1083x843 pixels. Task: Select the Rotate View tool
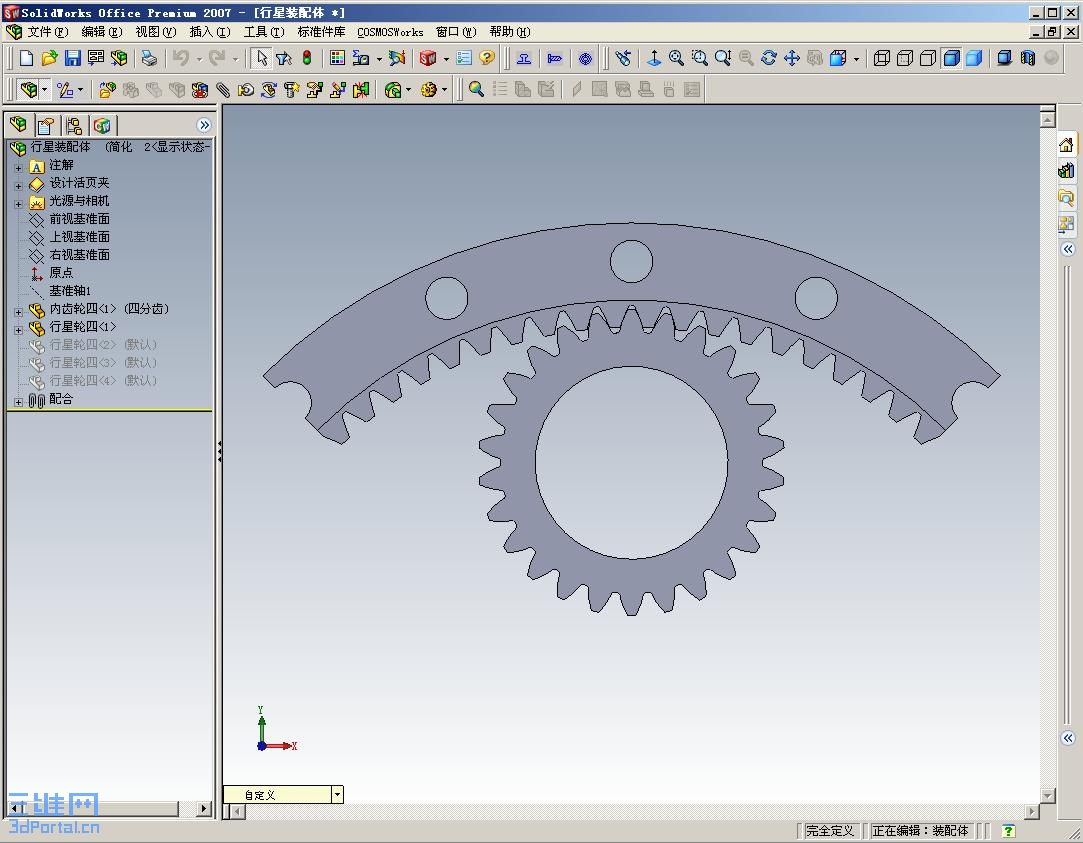[769, 58]
